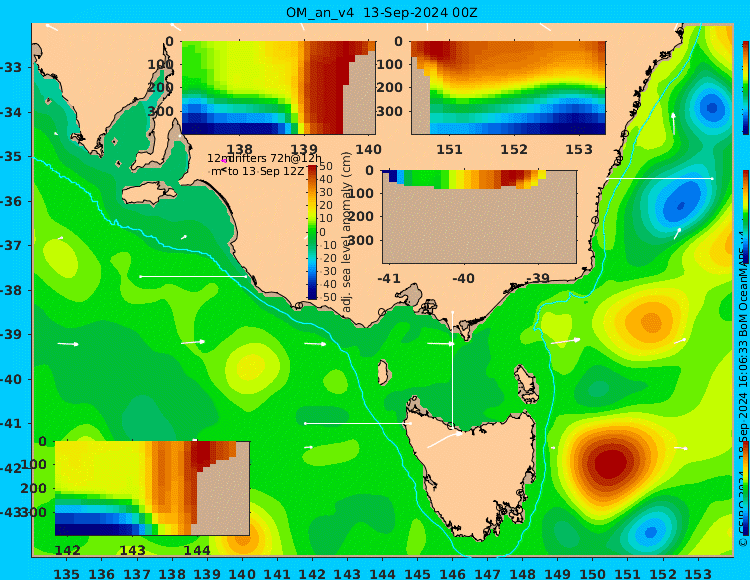Click the "-40" label under the middle inset
The image size is (750, 580).
pos(463,278)
